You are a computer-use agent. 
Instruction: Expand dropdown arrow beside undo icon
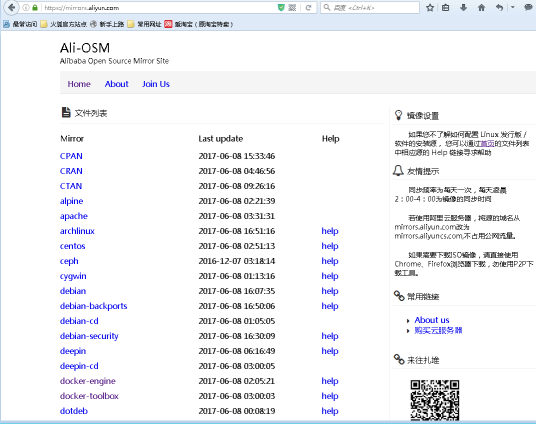click(x=512, y=7)
